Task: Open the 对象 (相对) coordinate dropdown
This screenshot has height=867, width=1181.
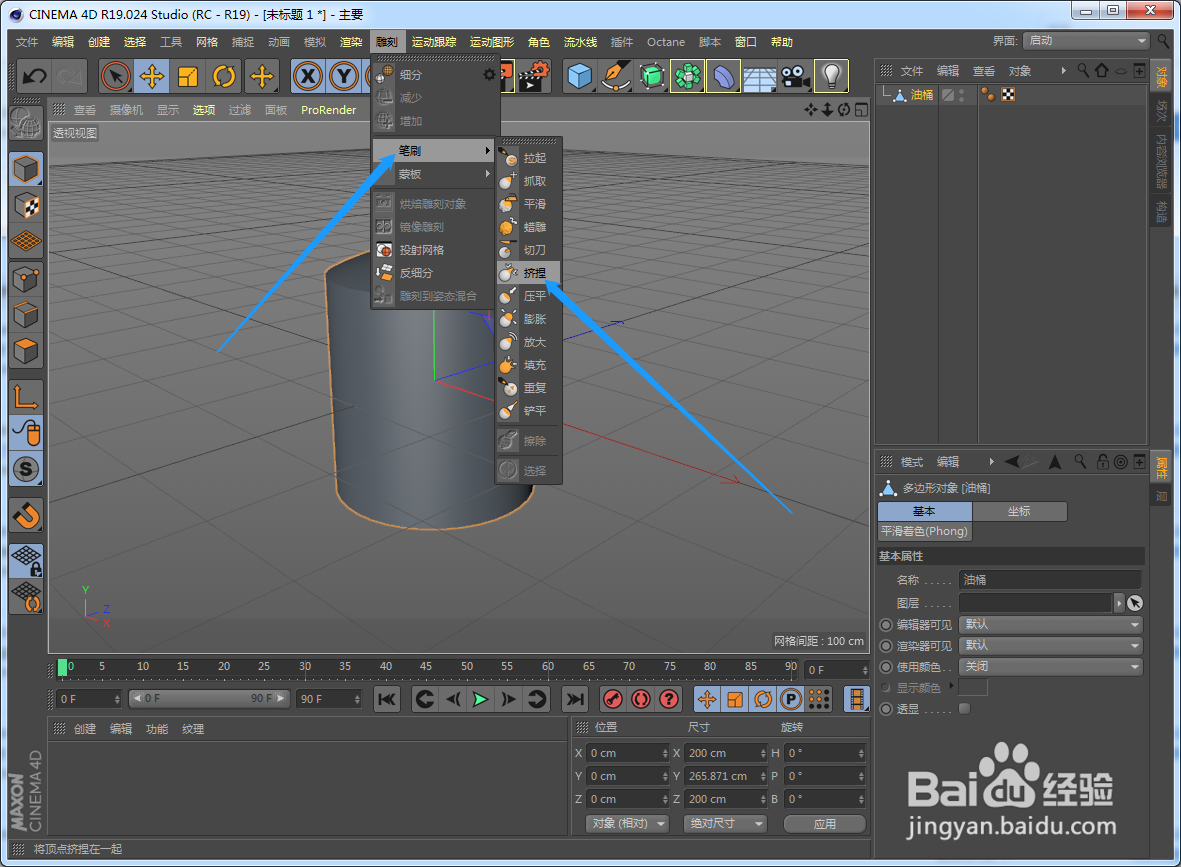Action: (627, 823)
